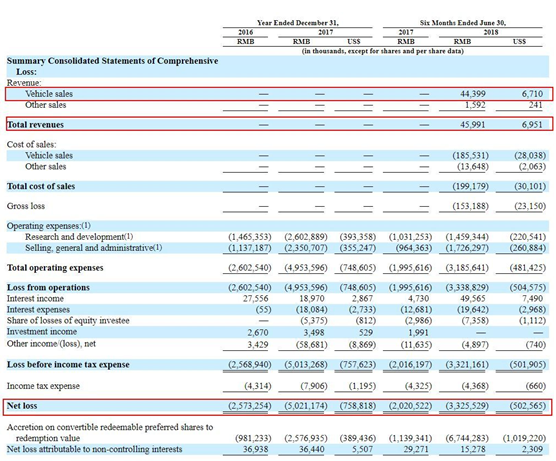Click the Total operating expenses label
556x461 pixels.
point(55,268)
